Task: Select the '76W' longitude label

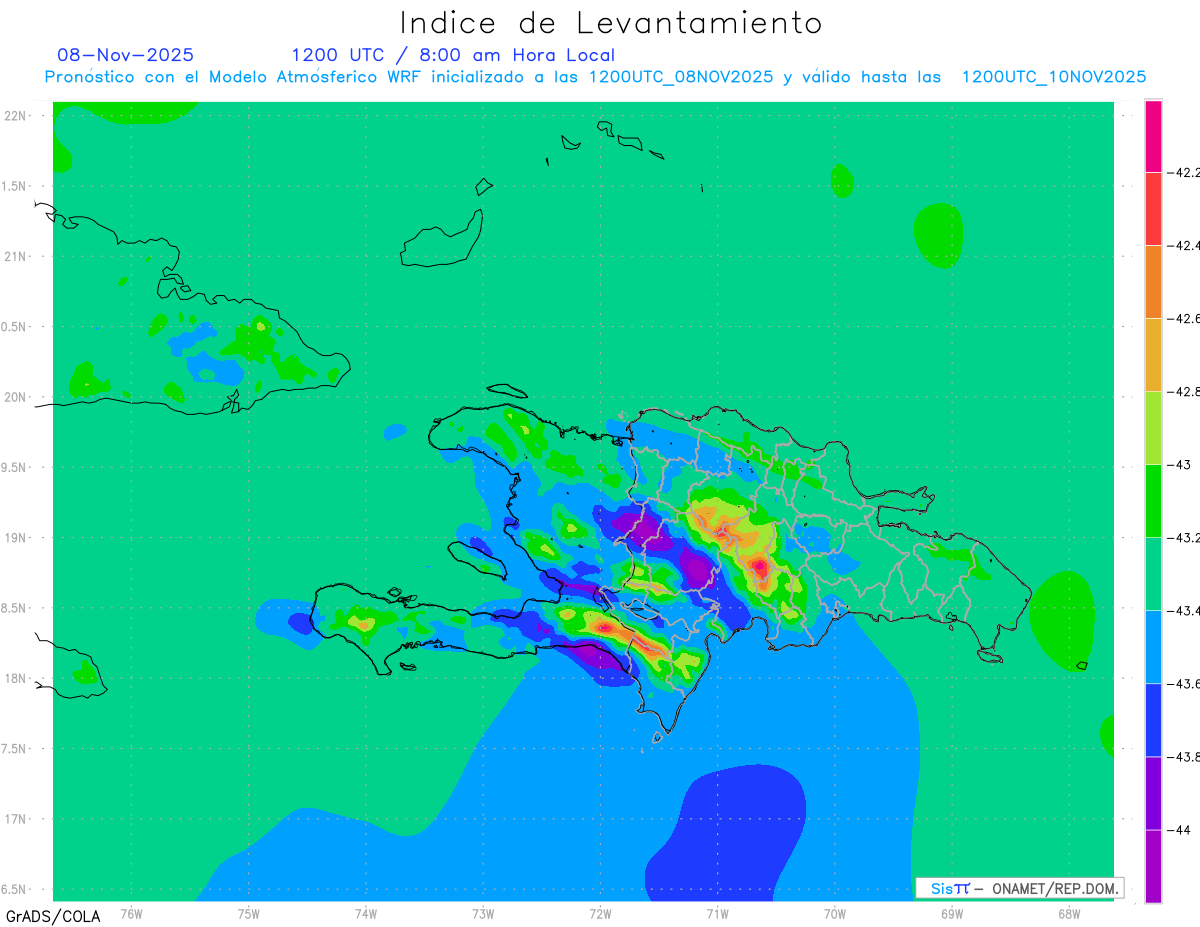Action: point(131,913)
